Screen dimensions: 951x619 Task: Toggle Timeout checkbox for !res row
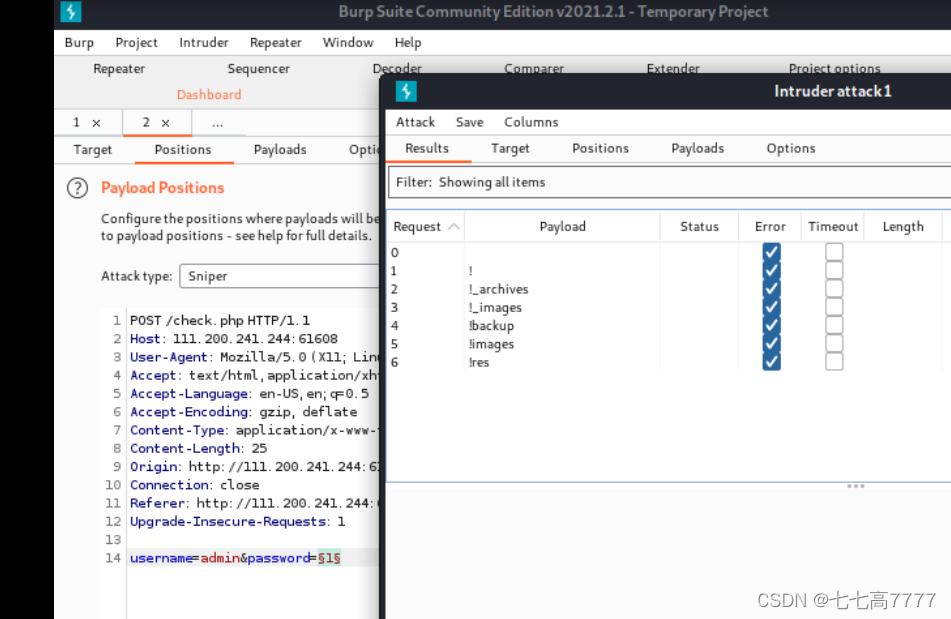click(x=834, y=361)
